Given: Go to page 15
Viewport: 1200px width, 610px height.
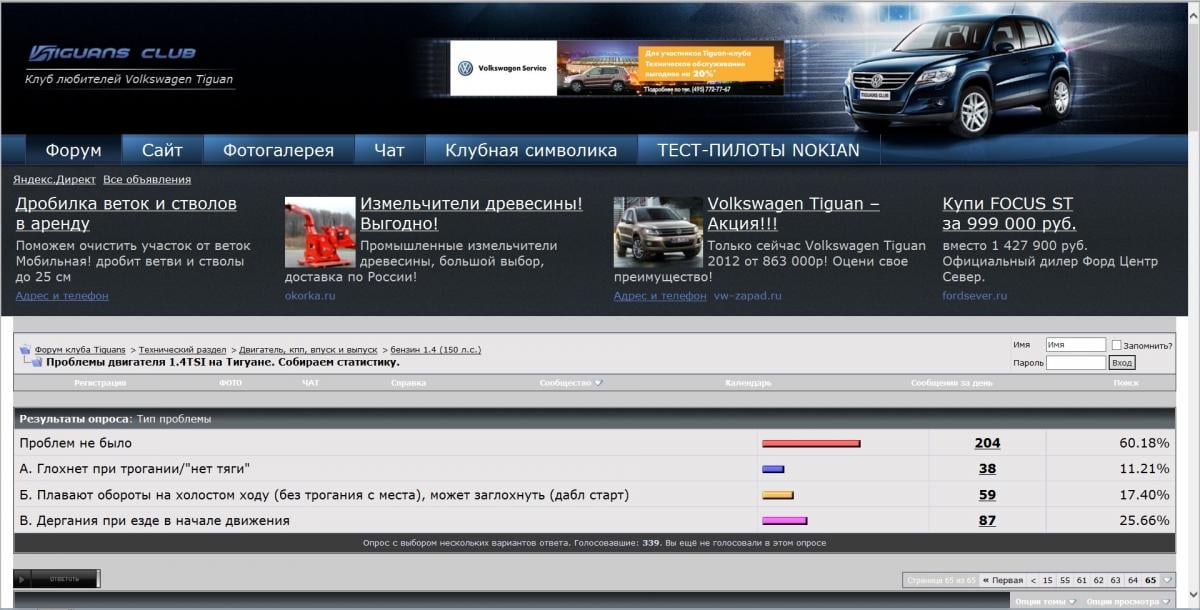Looking at the screenshot, I should (x=1048, y=580).
